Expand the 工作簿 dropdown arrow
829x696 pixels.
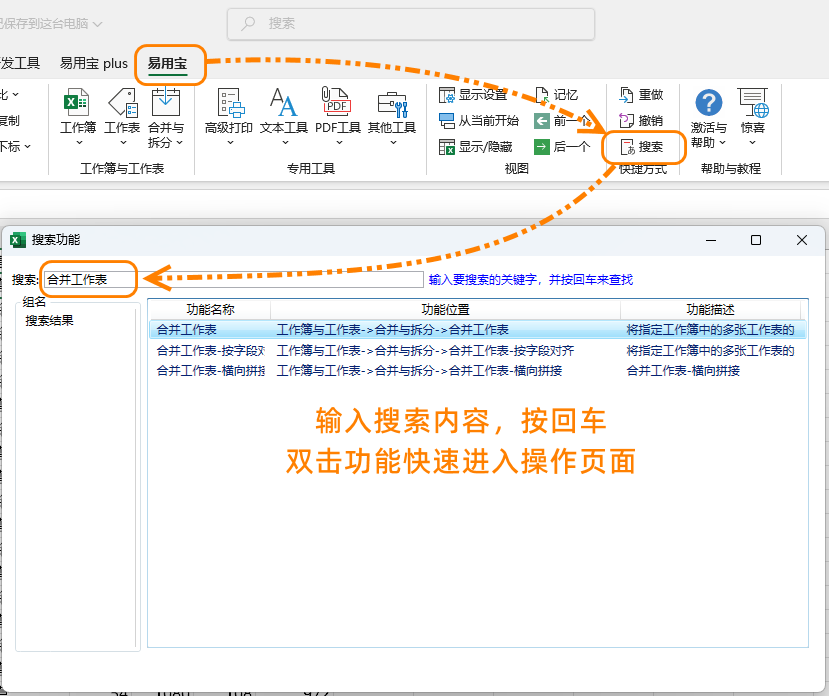click(79, 143)
